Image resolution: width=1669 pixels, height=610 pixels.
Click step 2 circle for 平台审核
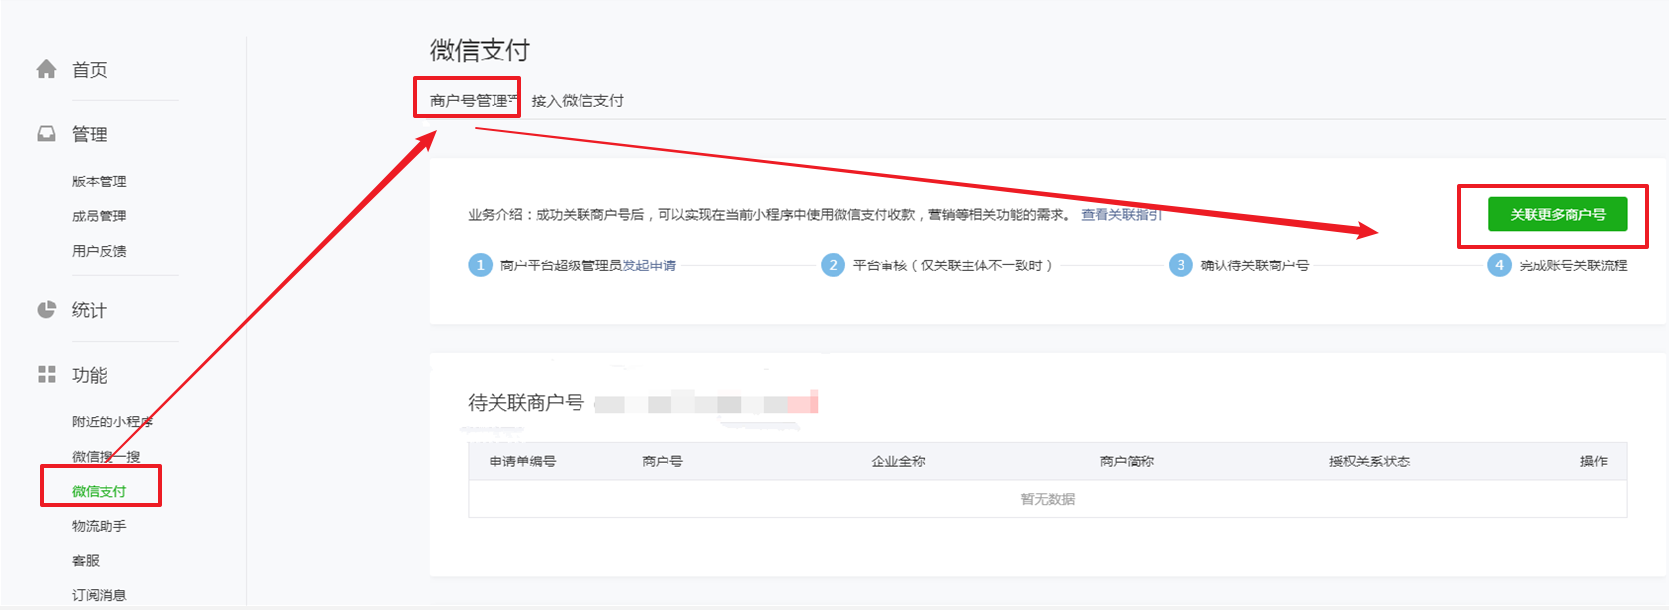(833, 265)
